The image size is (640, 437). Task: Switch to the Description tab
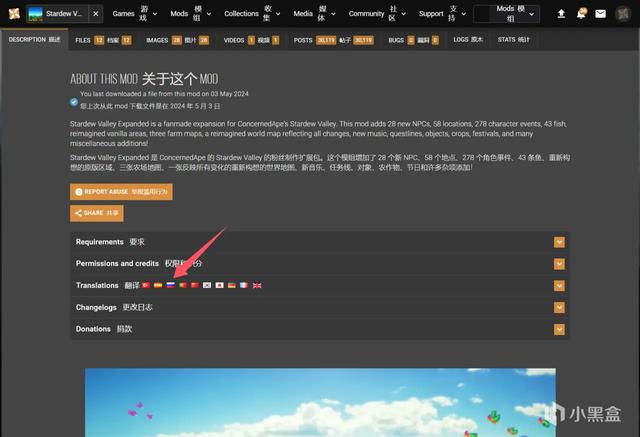(34, 40)
